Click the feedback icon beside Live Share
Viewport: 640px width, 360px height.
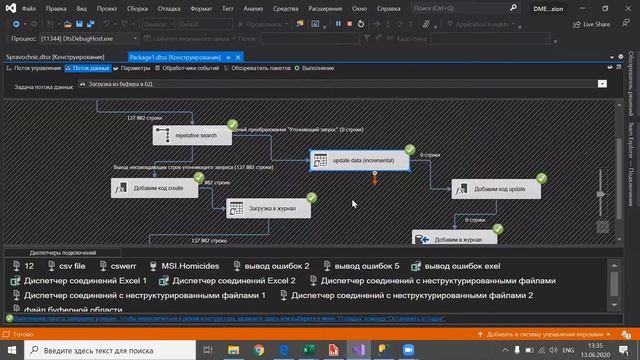[x=626, y=24]
